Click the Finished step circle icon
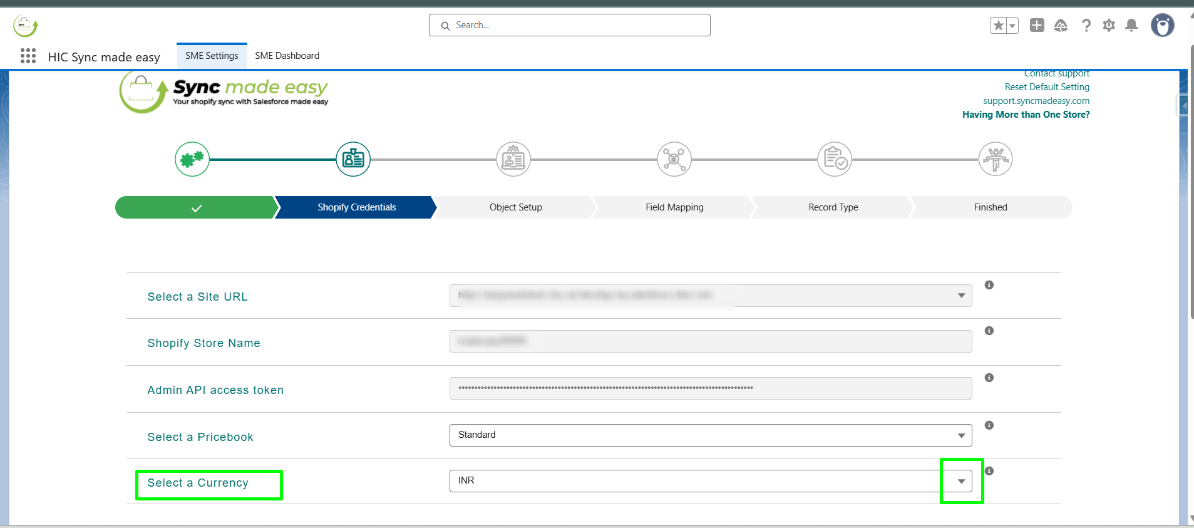1194x528 pixels. 995,159
